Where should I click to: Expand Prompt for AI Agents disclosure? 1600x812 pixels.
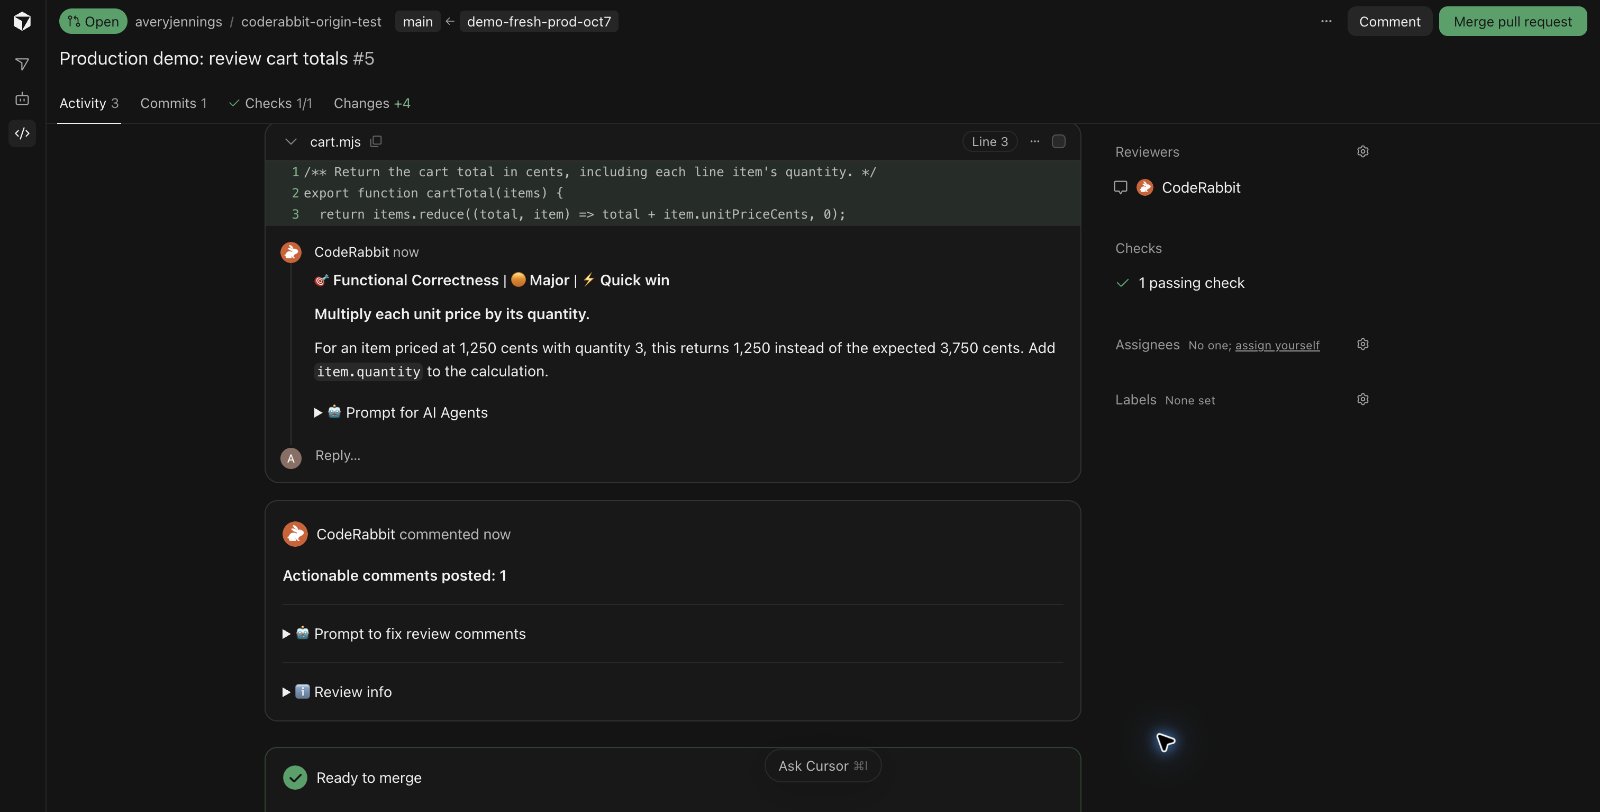click(401, 412)
